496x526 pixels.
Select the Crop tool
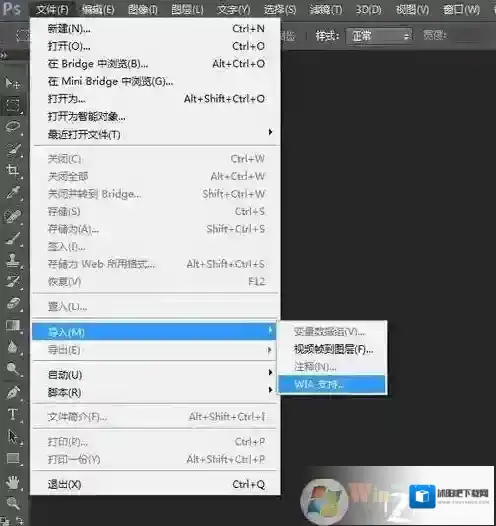point(13,170)
